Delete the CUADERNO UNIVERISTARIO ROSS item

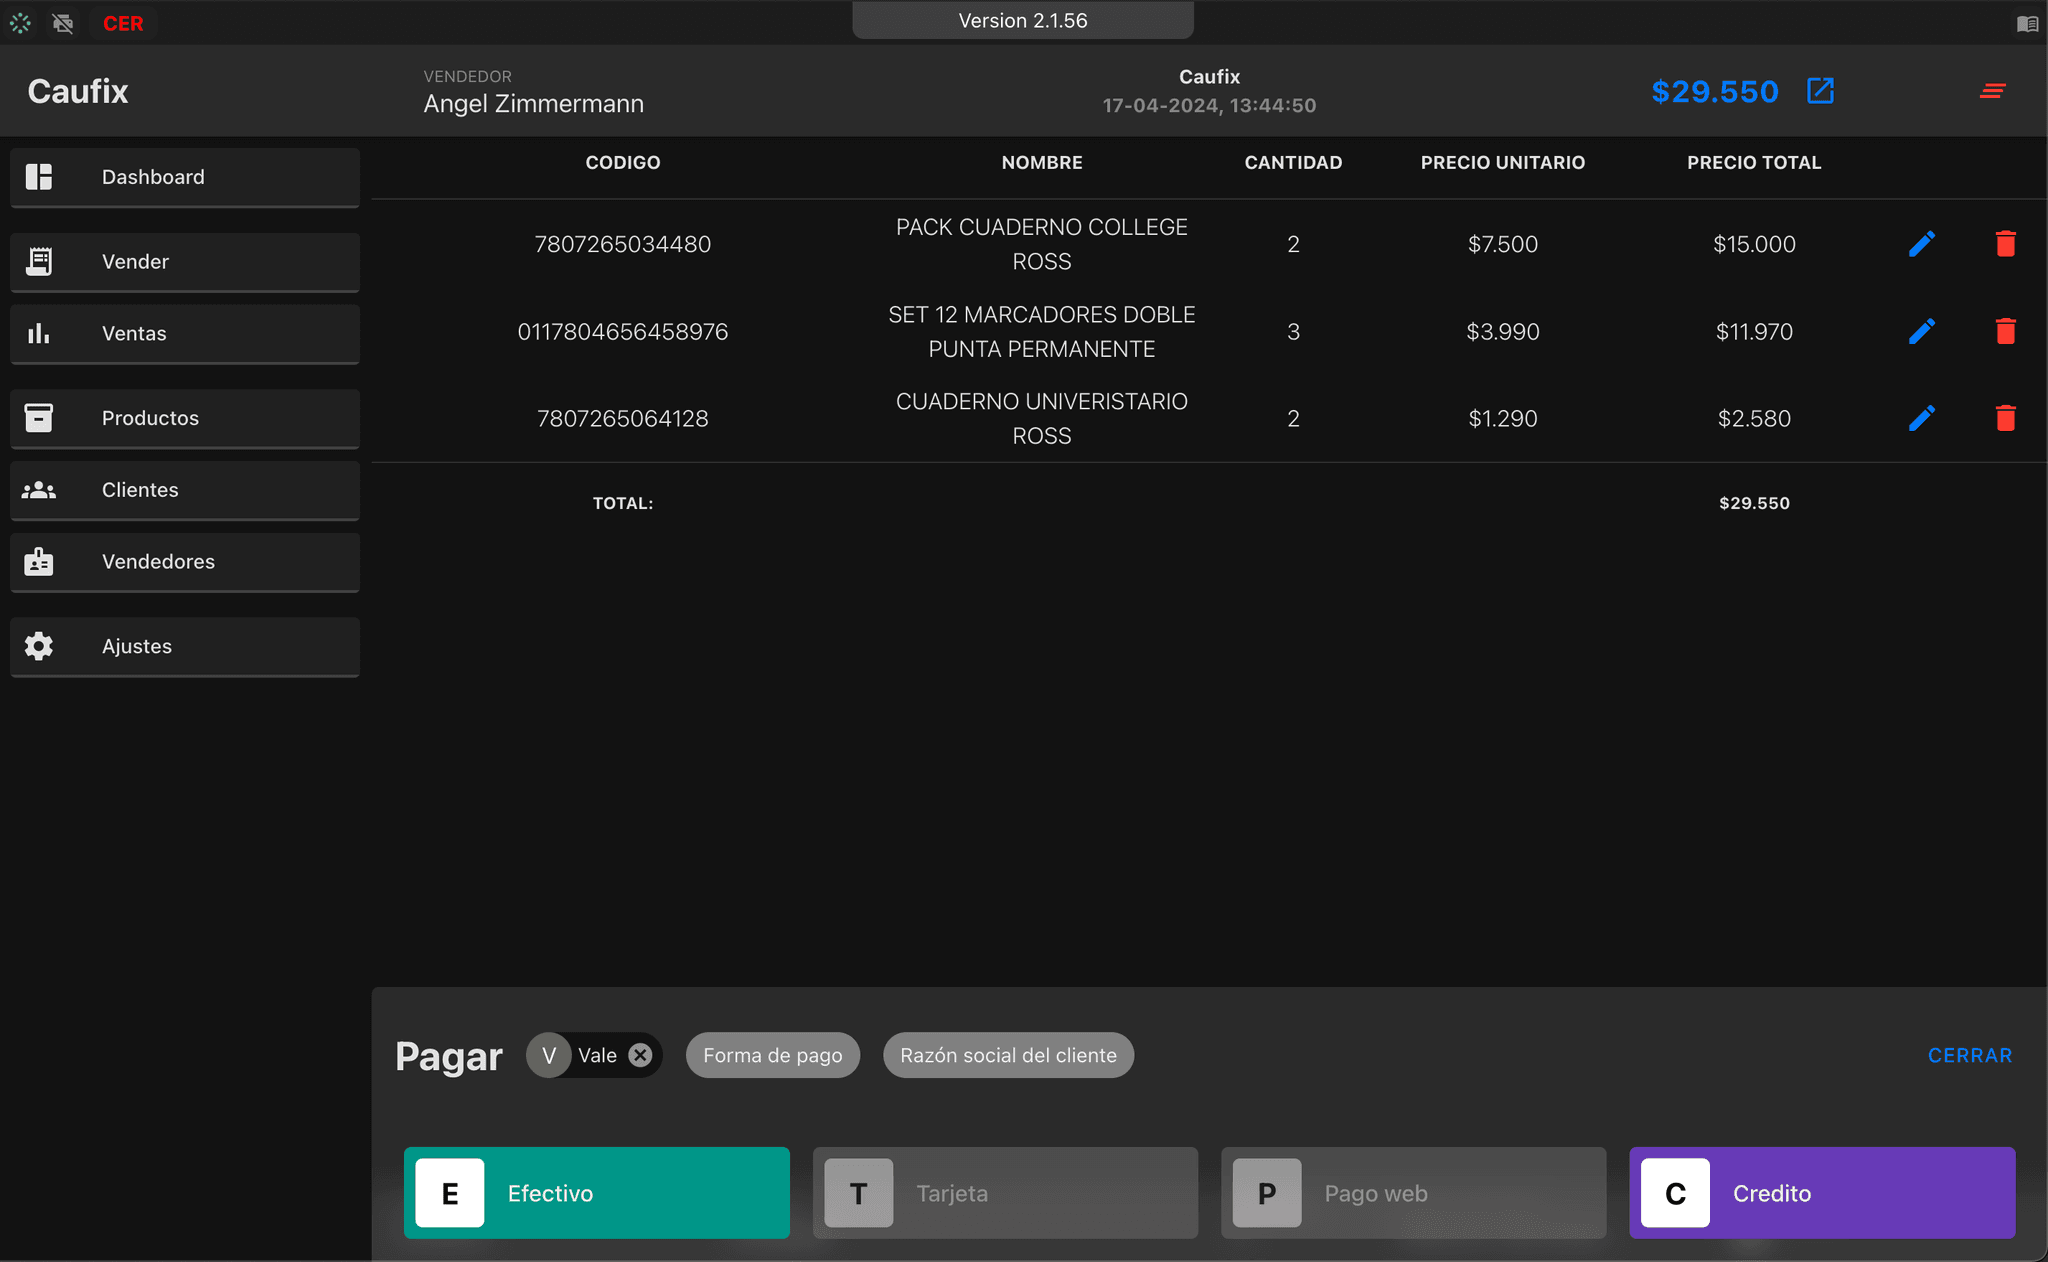pos(2005,418)
